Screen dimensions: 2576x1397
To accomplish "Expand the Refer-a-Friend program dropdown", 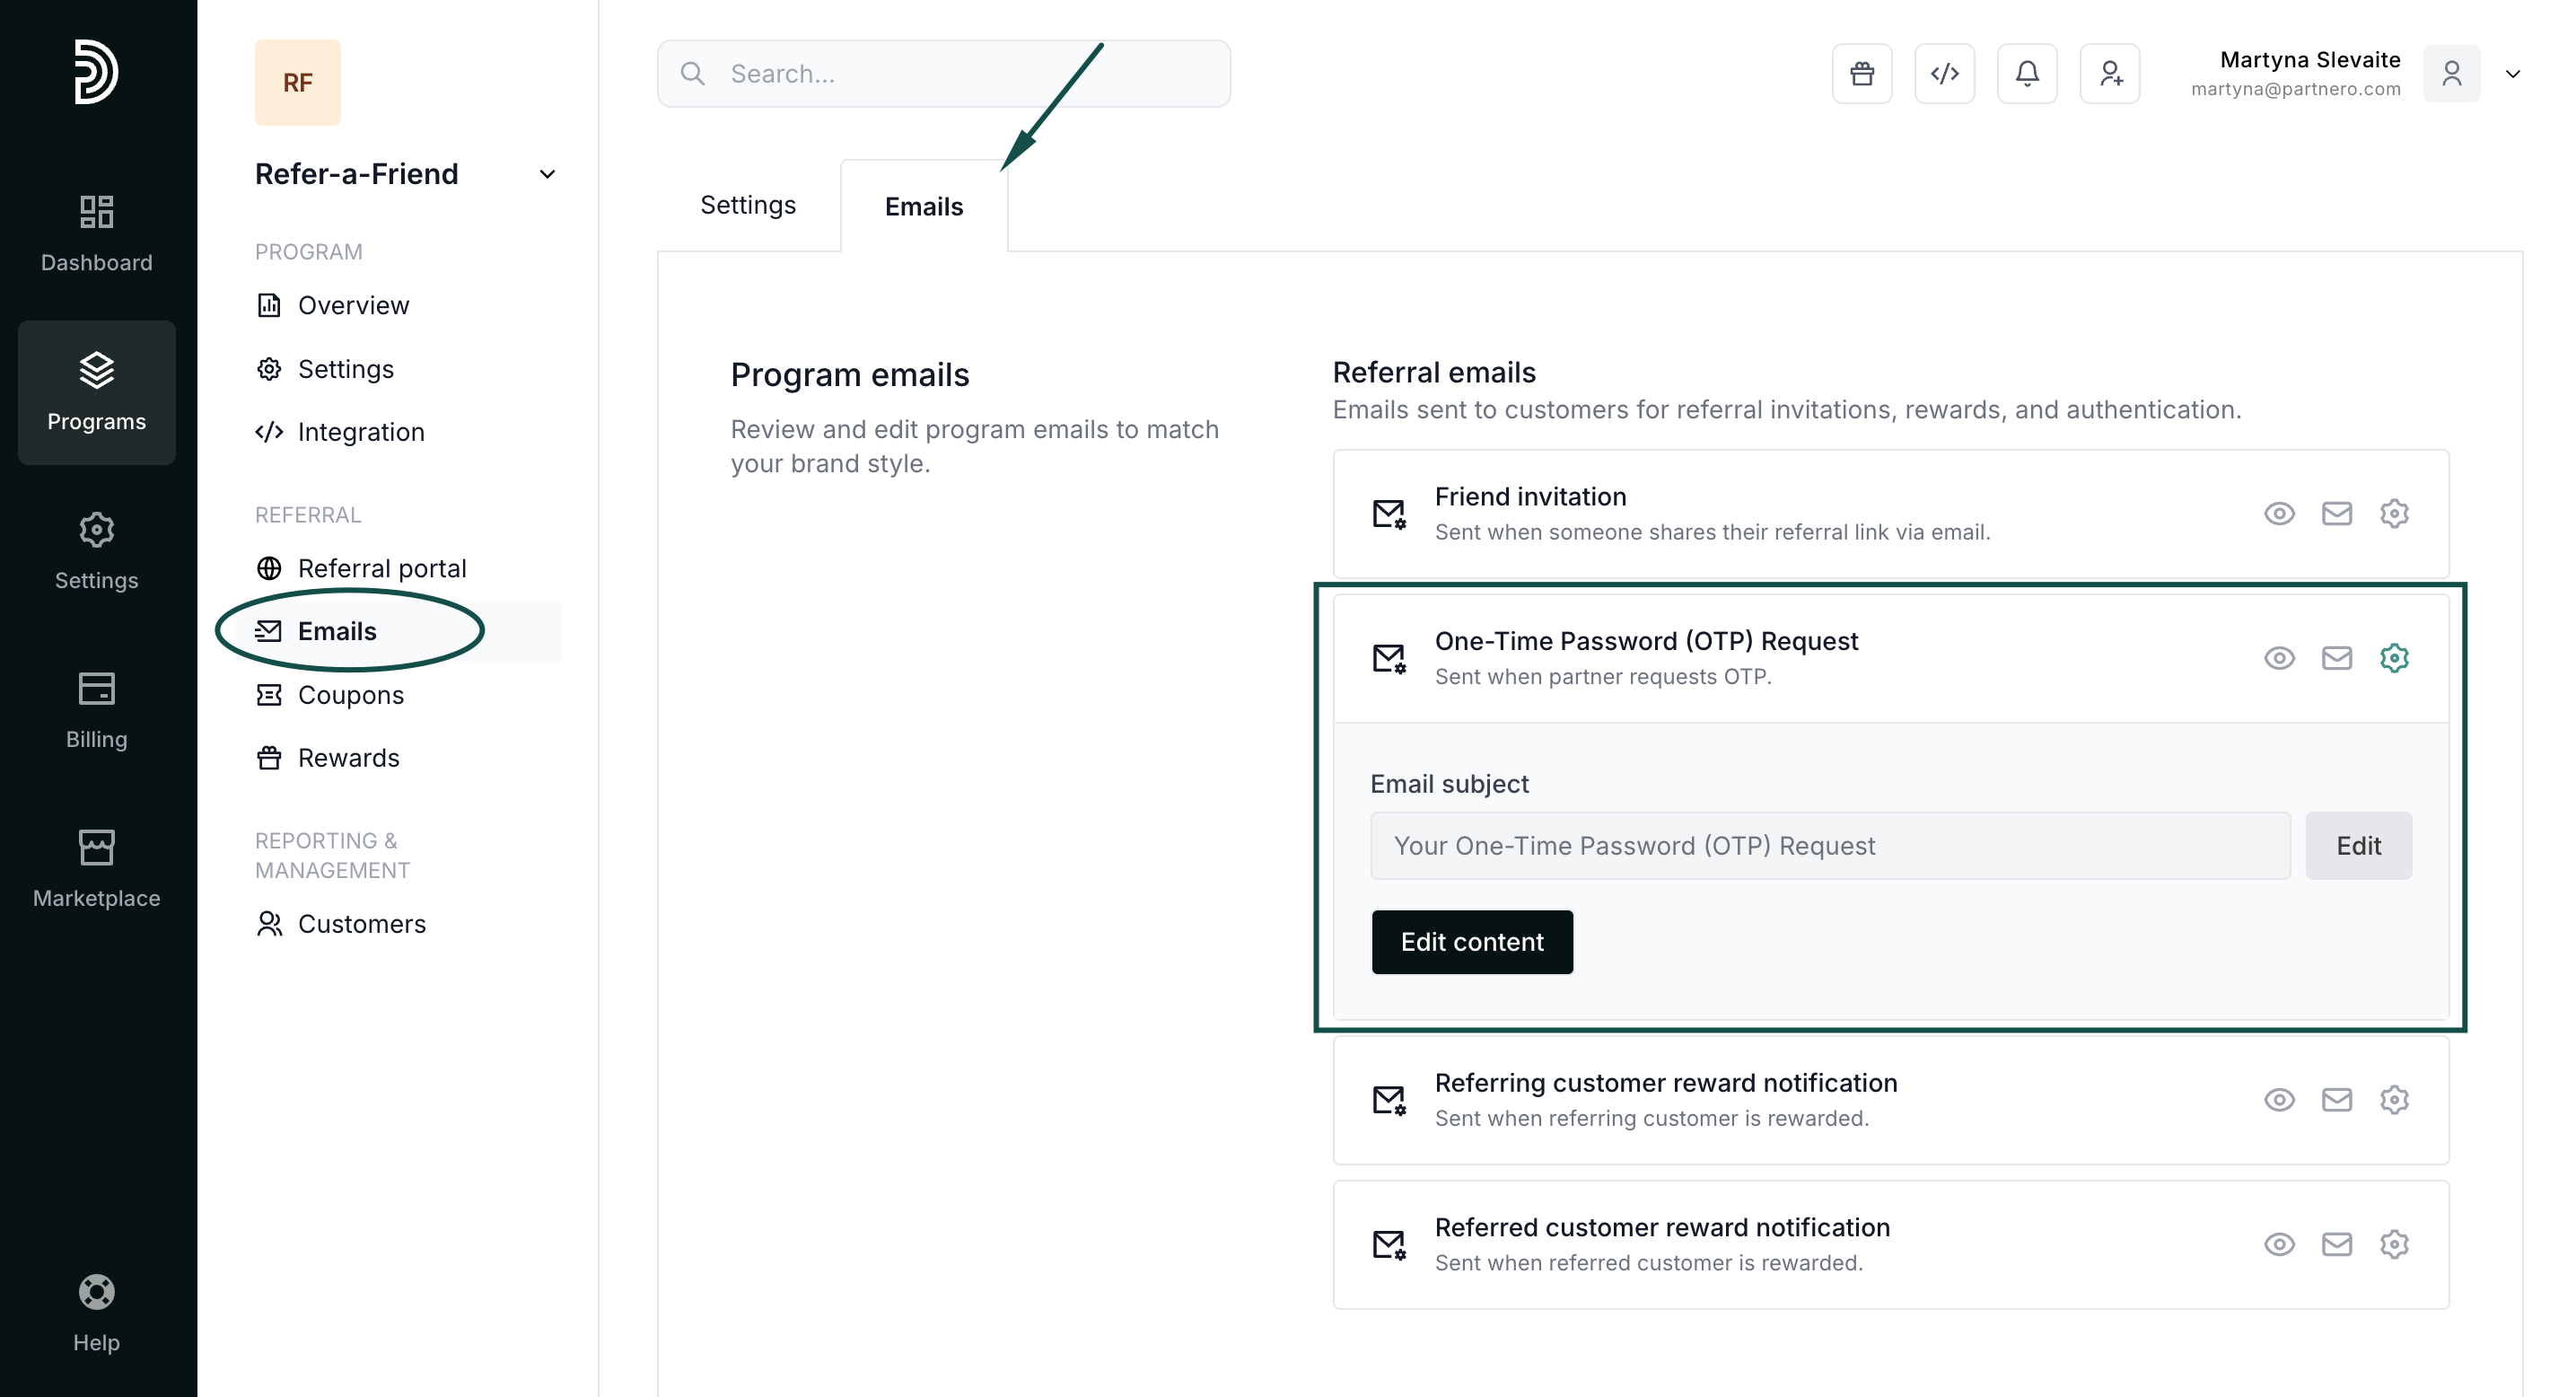I will coord(547,174).
